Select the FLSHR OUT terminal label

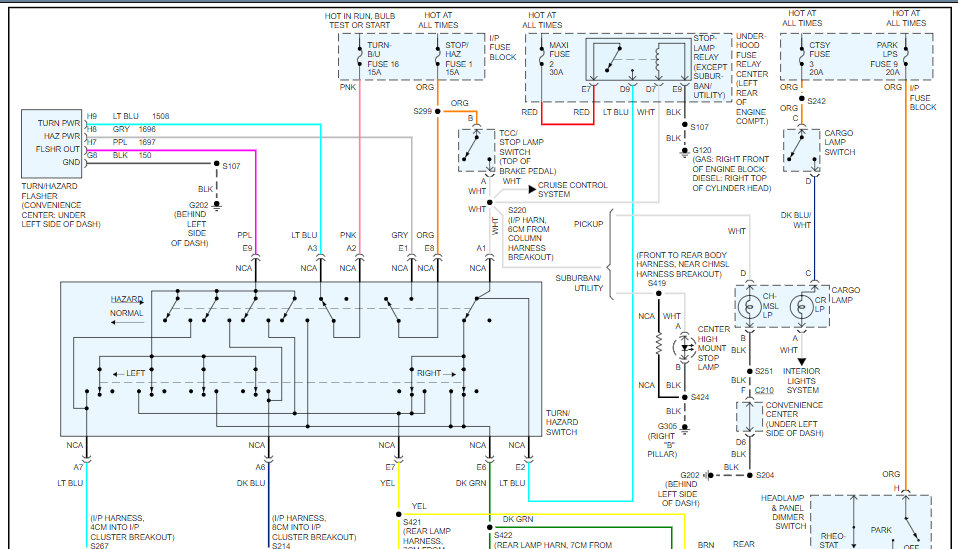click(x=57, y=149)
